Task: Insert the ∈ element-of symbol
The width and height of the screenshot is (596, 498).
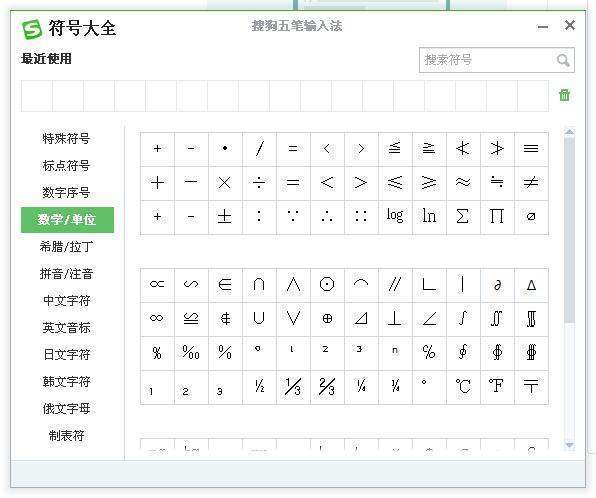Action: pyautogui.click(x=225, y=285)
